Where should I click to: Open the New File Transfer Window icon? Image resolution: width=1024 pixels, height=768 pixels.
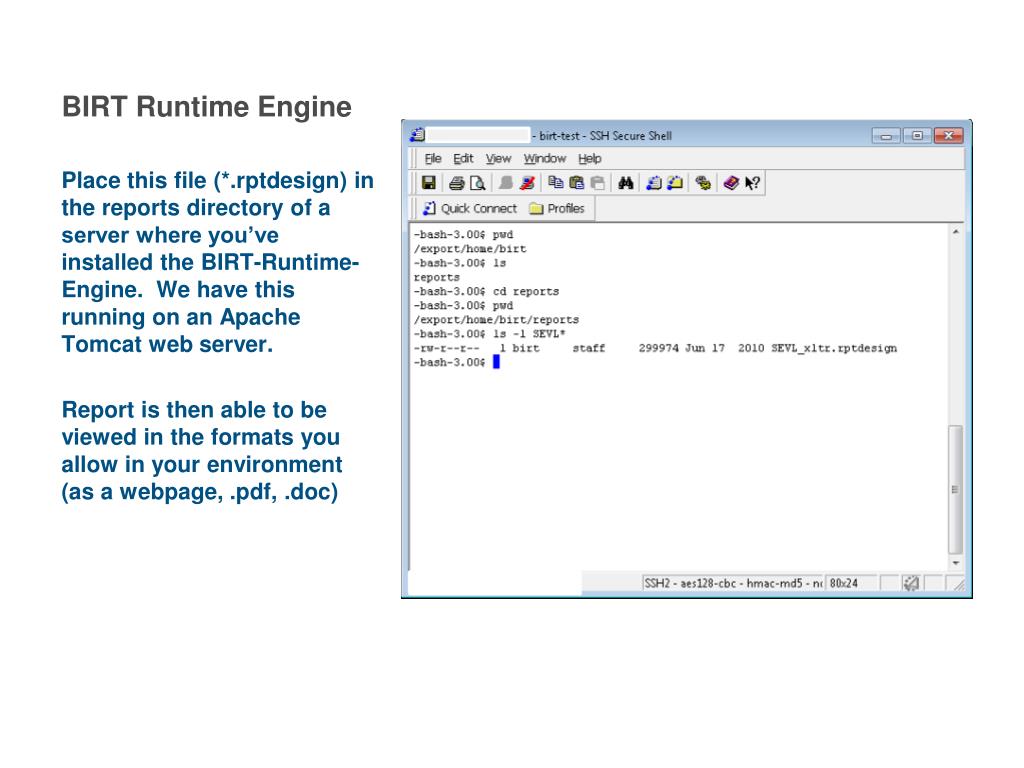[675, 184]
